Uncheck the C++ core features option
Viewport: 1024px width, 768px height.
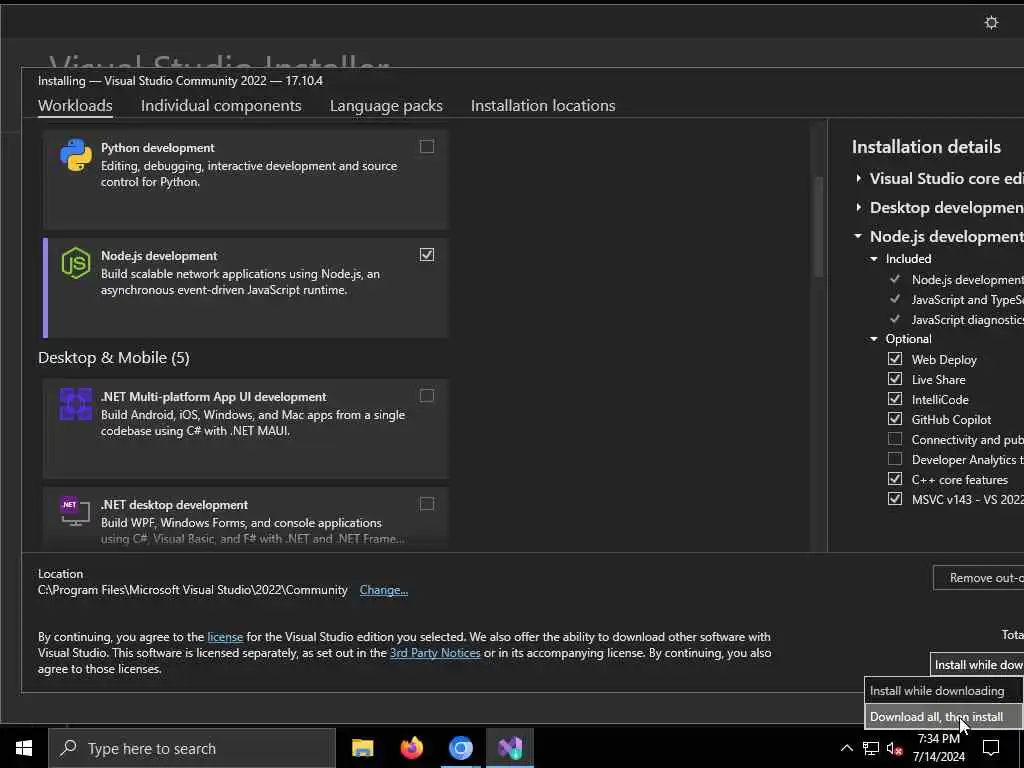(895, 479)
